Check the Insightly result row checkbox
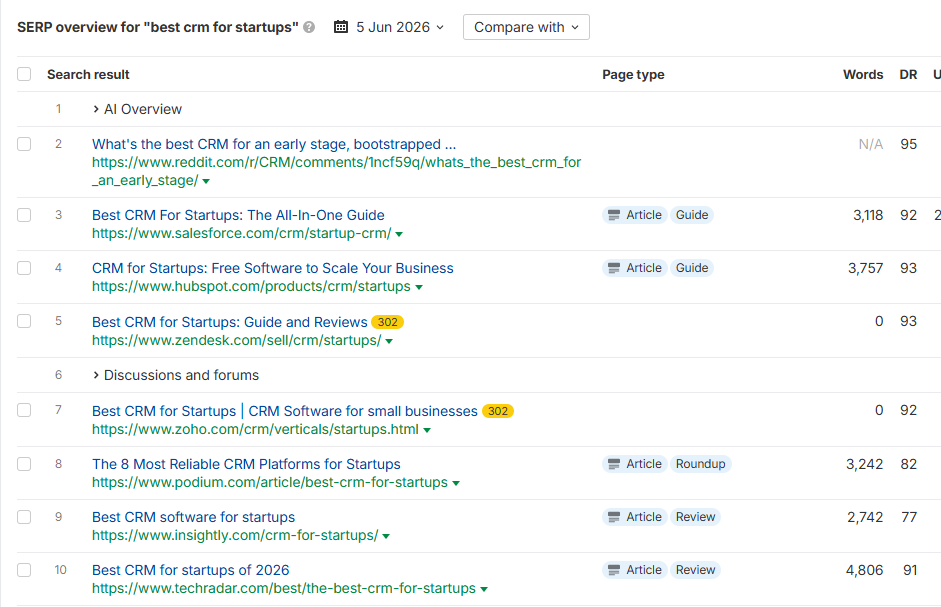Viewport: 941px width, 607px height. [x=24, y=517]
